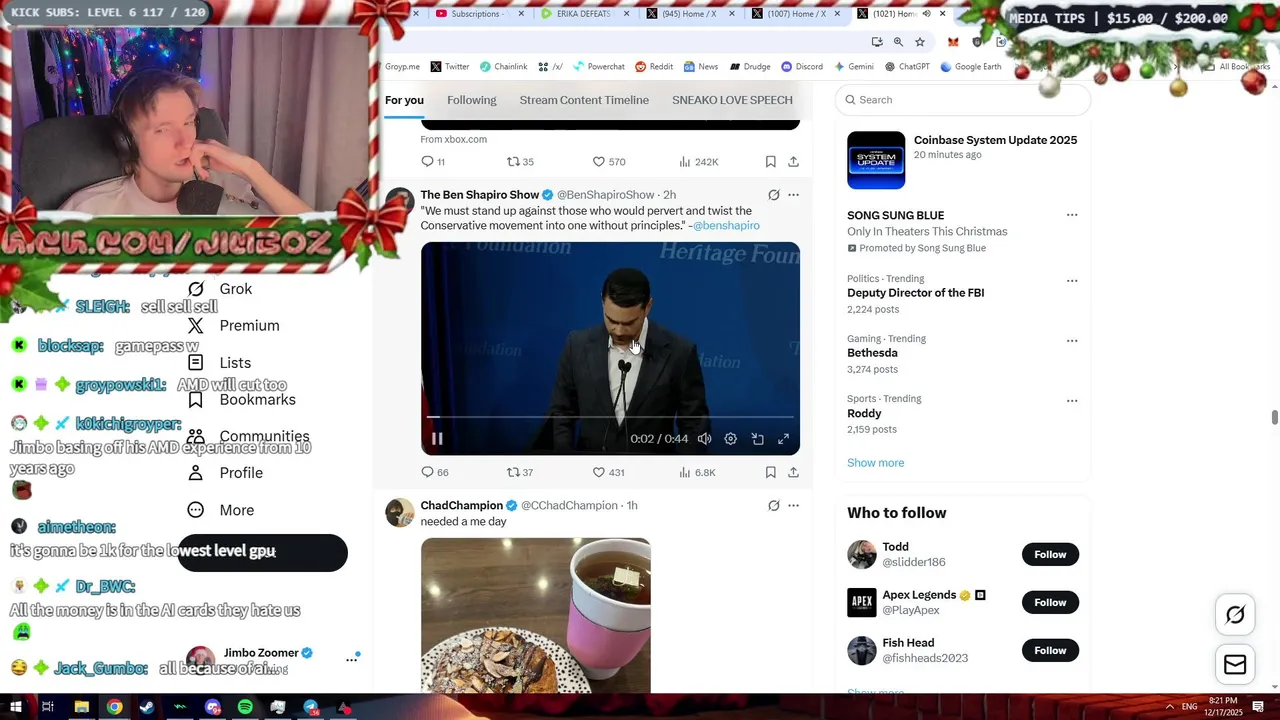1280x720 pixels.
Task: Follow Fish Head
Action: click(x=1050, y=650)
